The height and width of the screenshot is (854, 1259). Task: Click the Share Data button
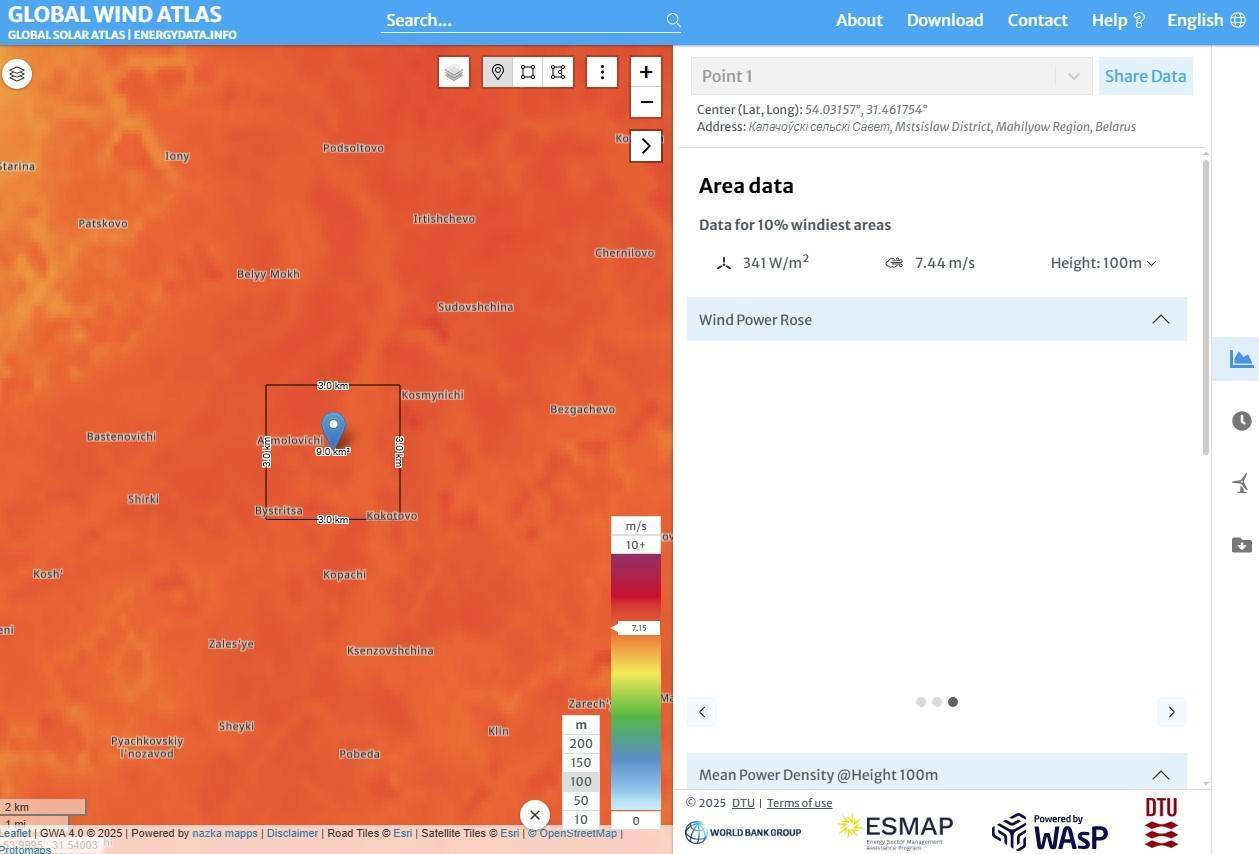click(1145, 76)
